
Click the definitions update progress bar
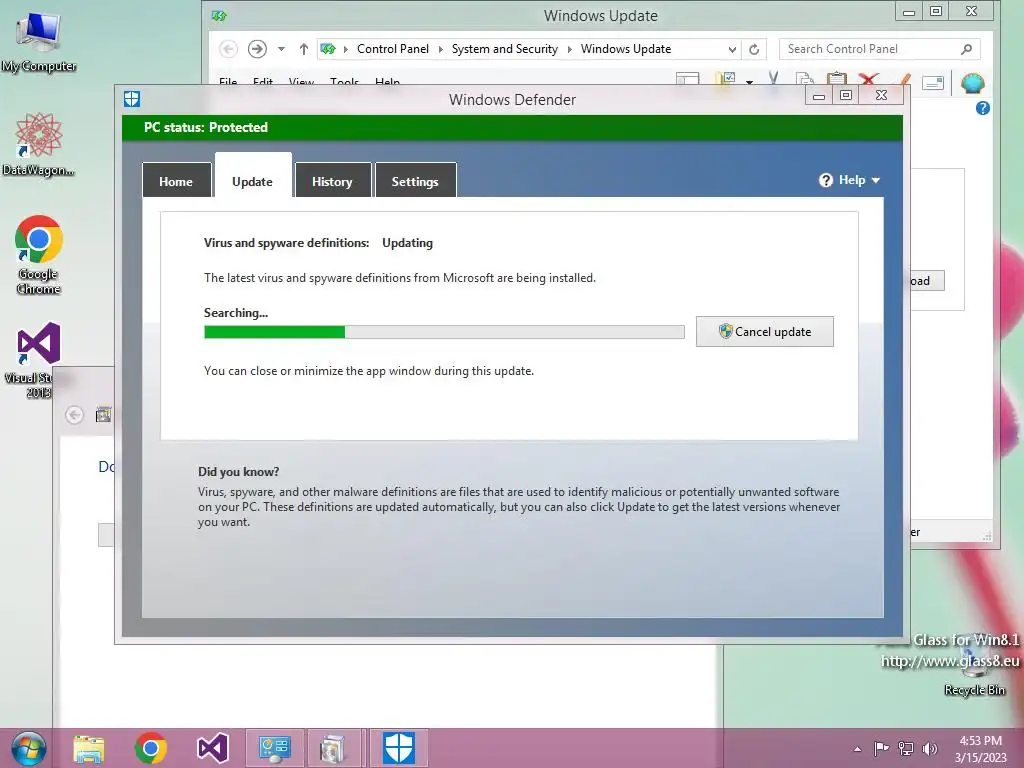tap(444, 332)
